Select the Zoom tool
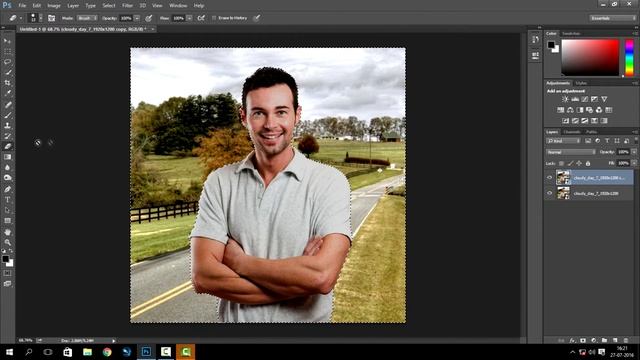The width and height of the screenshot is (640, 360). click(x=7, y=242)
